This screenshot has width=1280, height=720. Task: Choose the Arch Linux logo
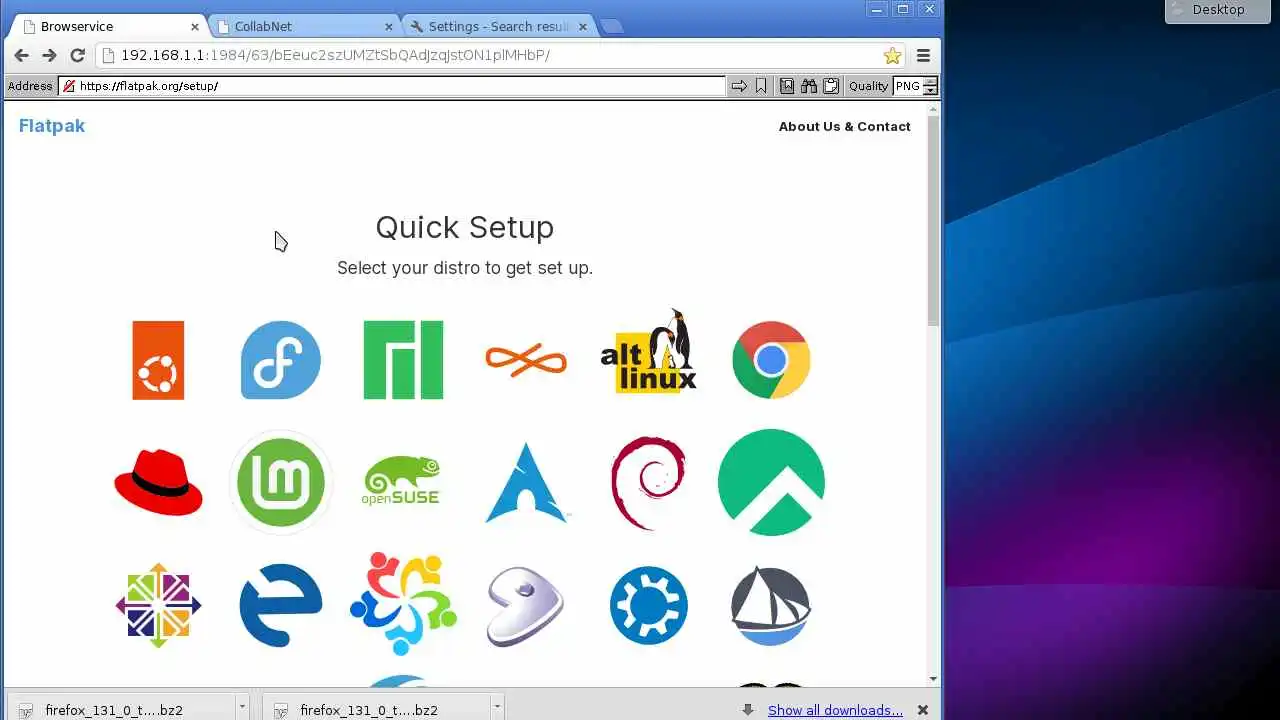[526, 482]
